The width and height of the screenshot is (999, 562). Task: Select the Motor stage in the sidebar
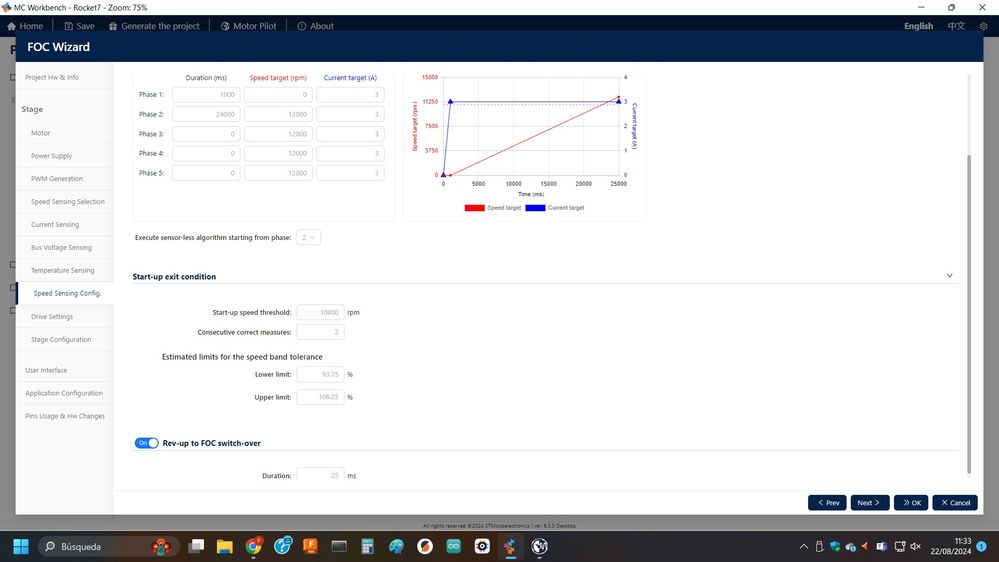tap(40, 133)
